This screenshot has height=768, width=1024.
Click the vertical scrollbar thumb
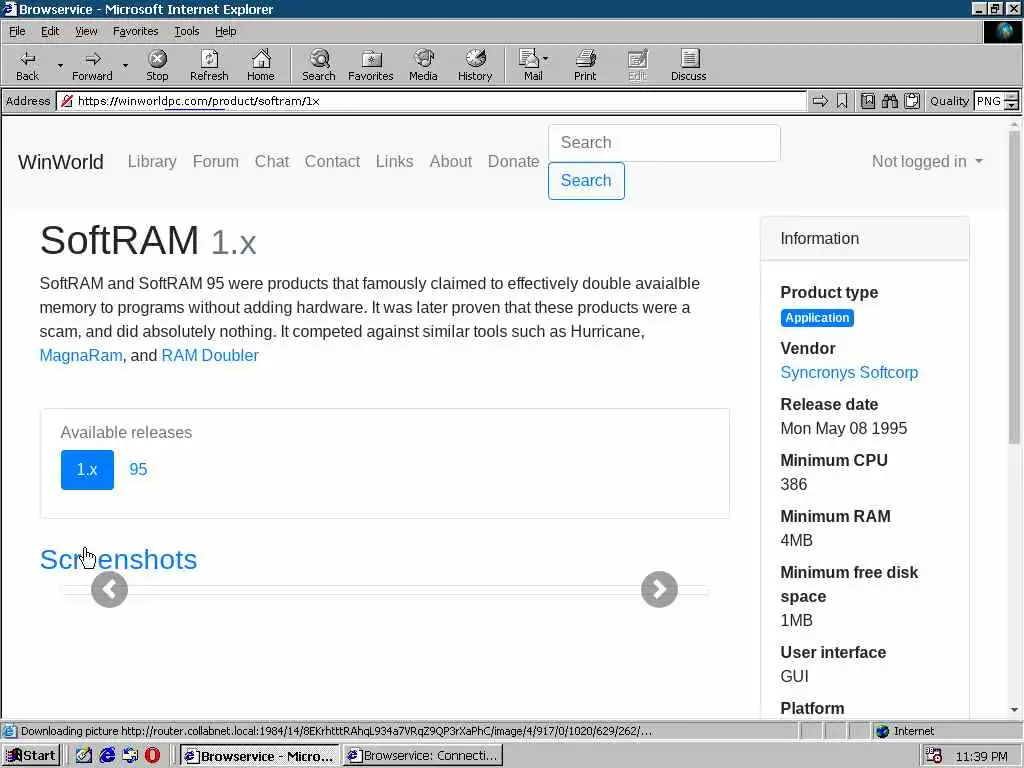tap(1014, 287)
